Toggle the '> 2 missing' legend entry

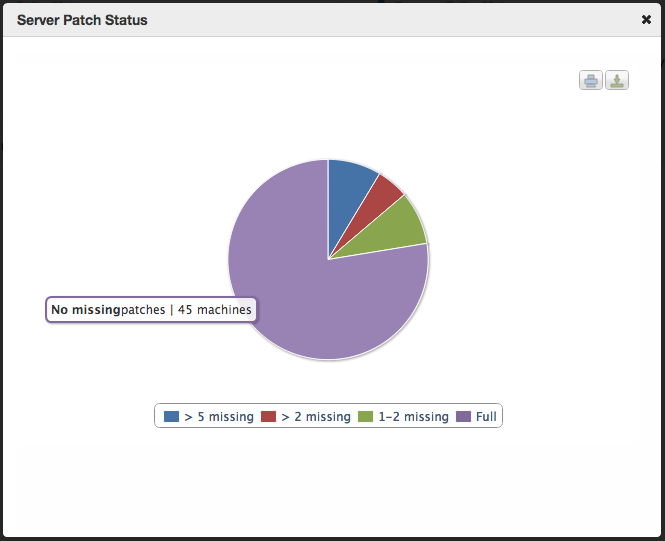coord(306,417)
